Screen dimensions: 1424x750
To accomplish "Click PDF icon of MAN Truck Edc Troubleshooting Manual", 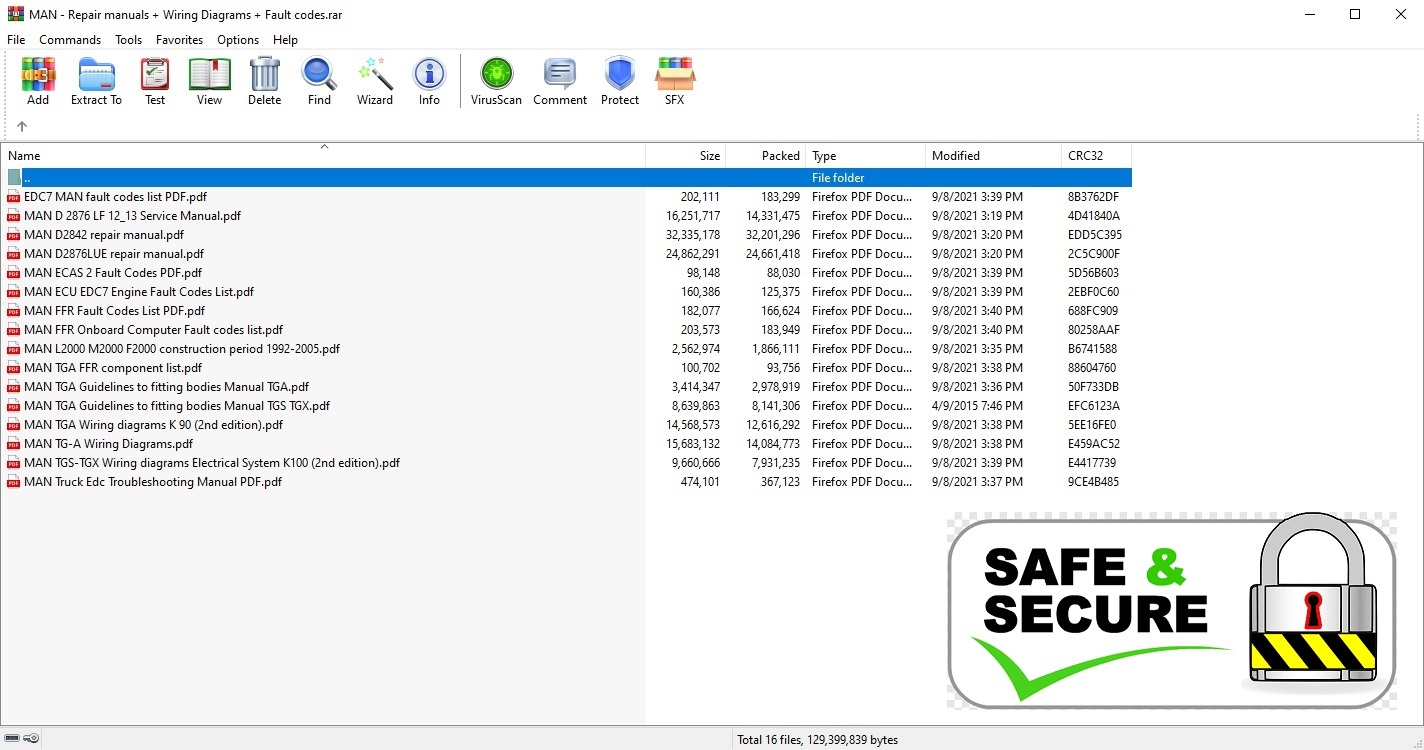I will [x=14, y=482].
